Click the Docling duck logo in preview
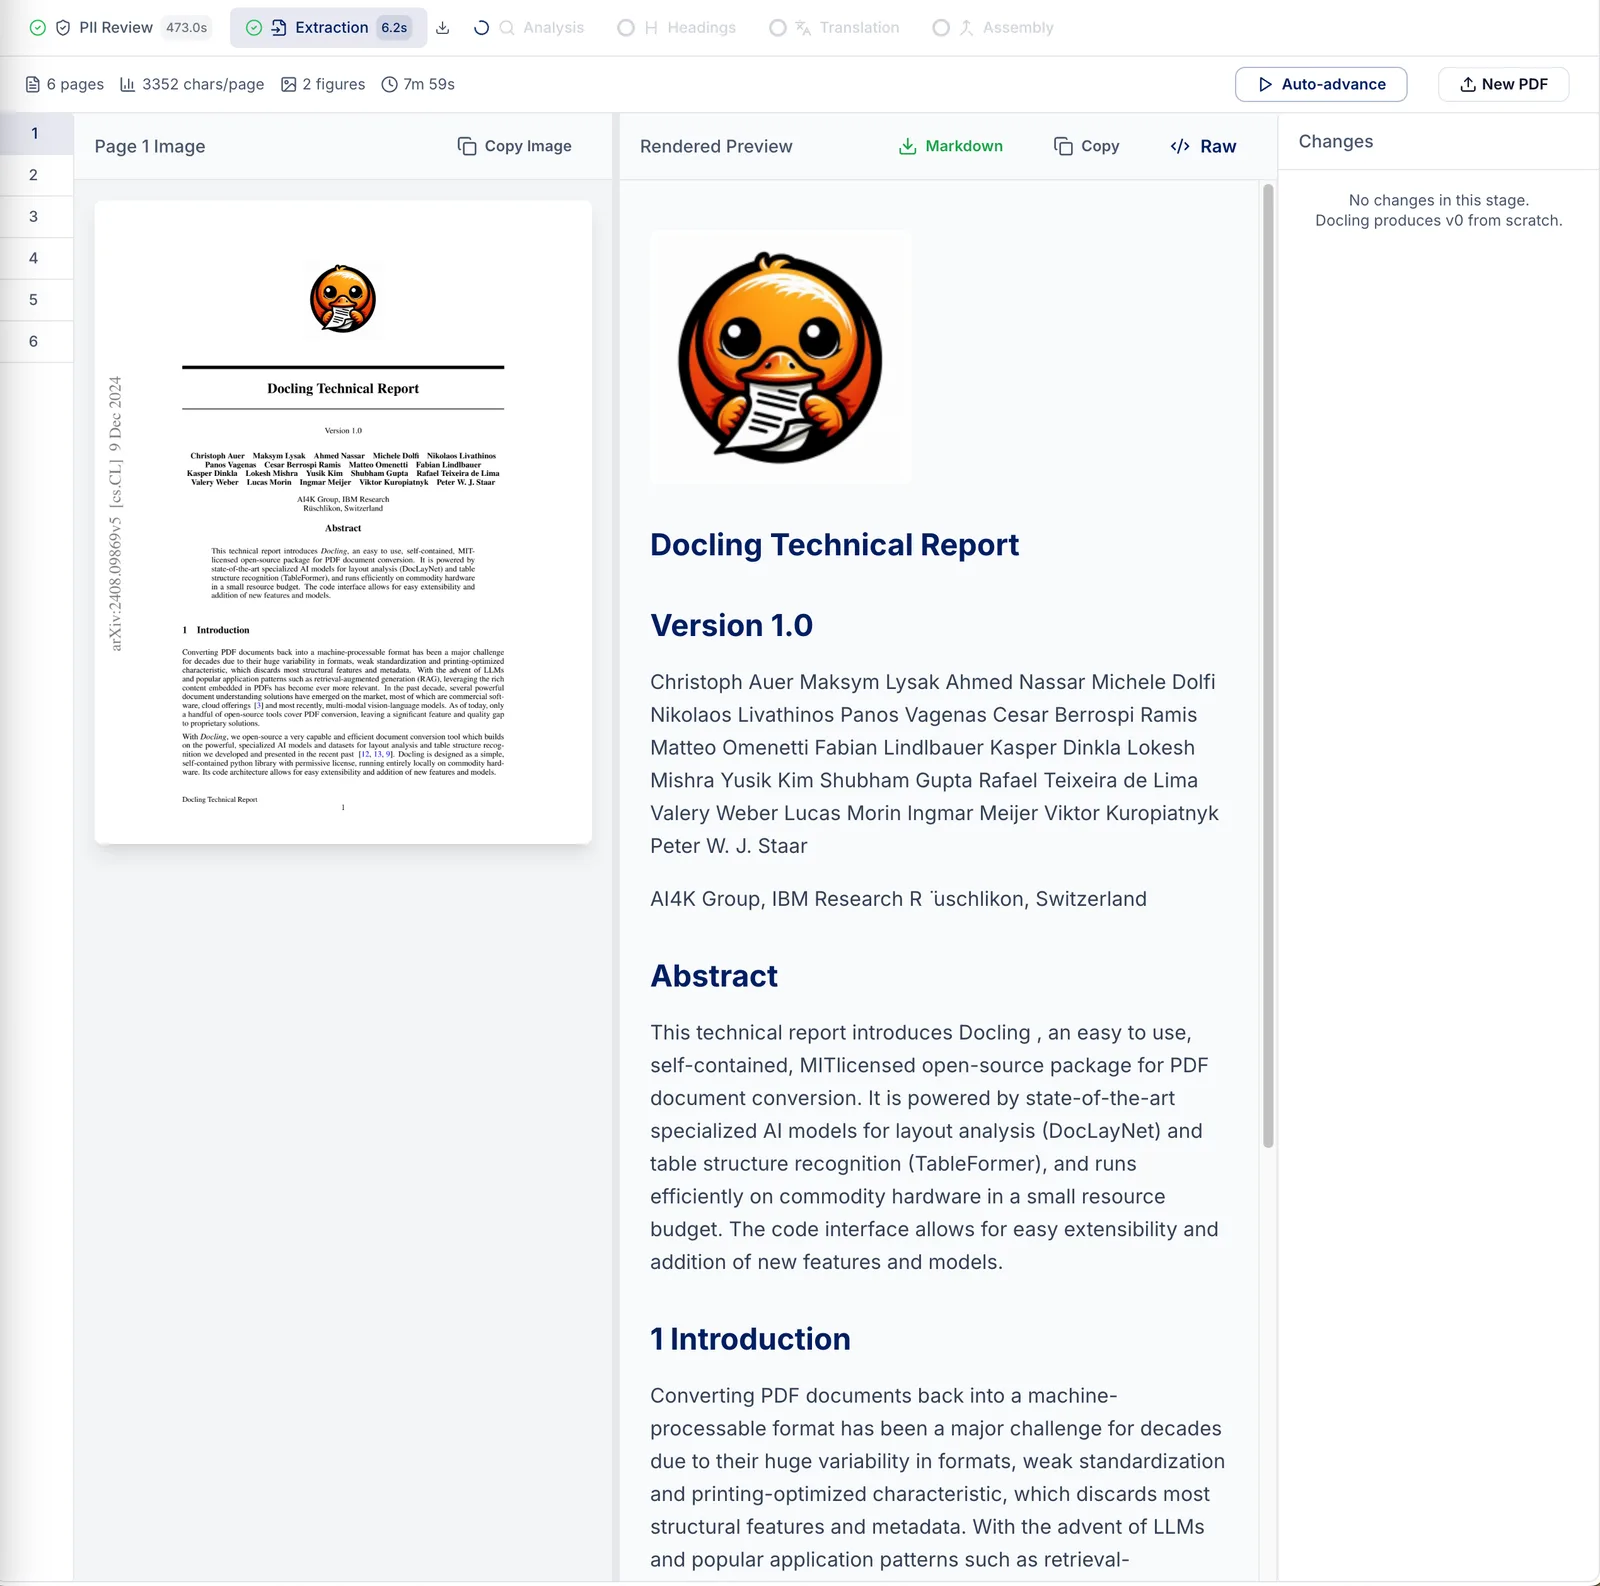 coord(780,358)
